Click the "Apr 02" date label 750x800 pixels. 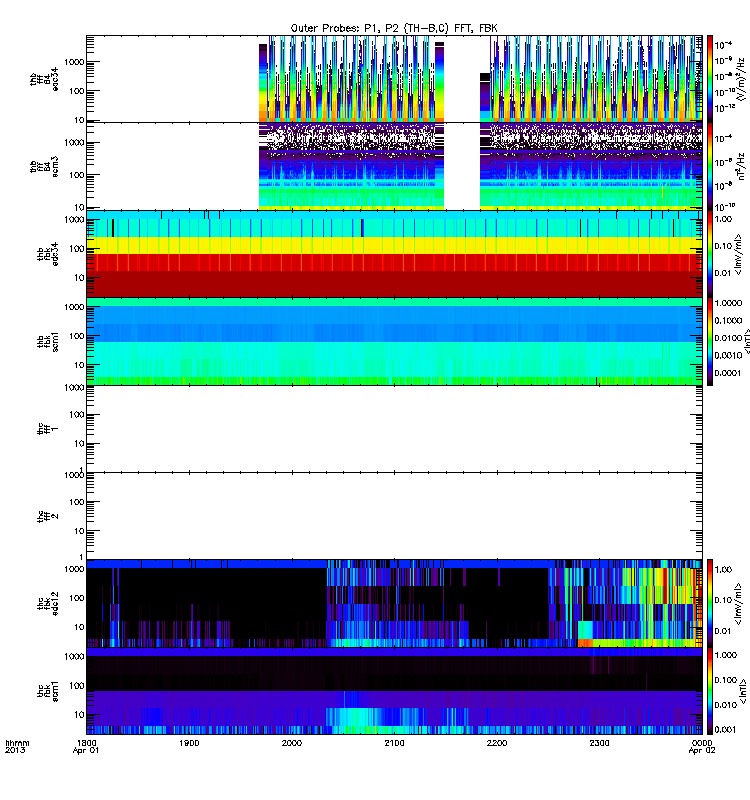pos(702,751)
